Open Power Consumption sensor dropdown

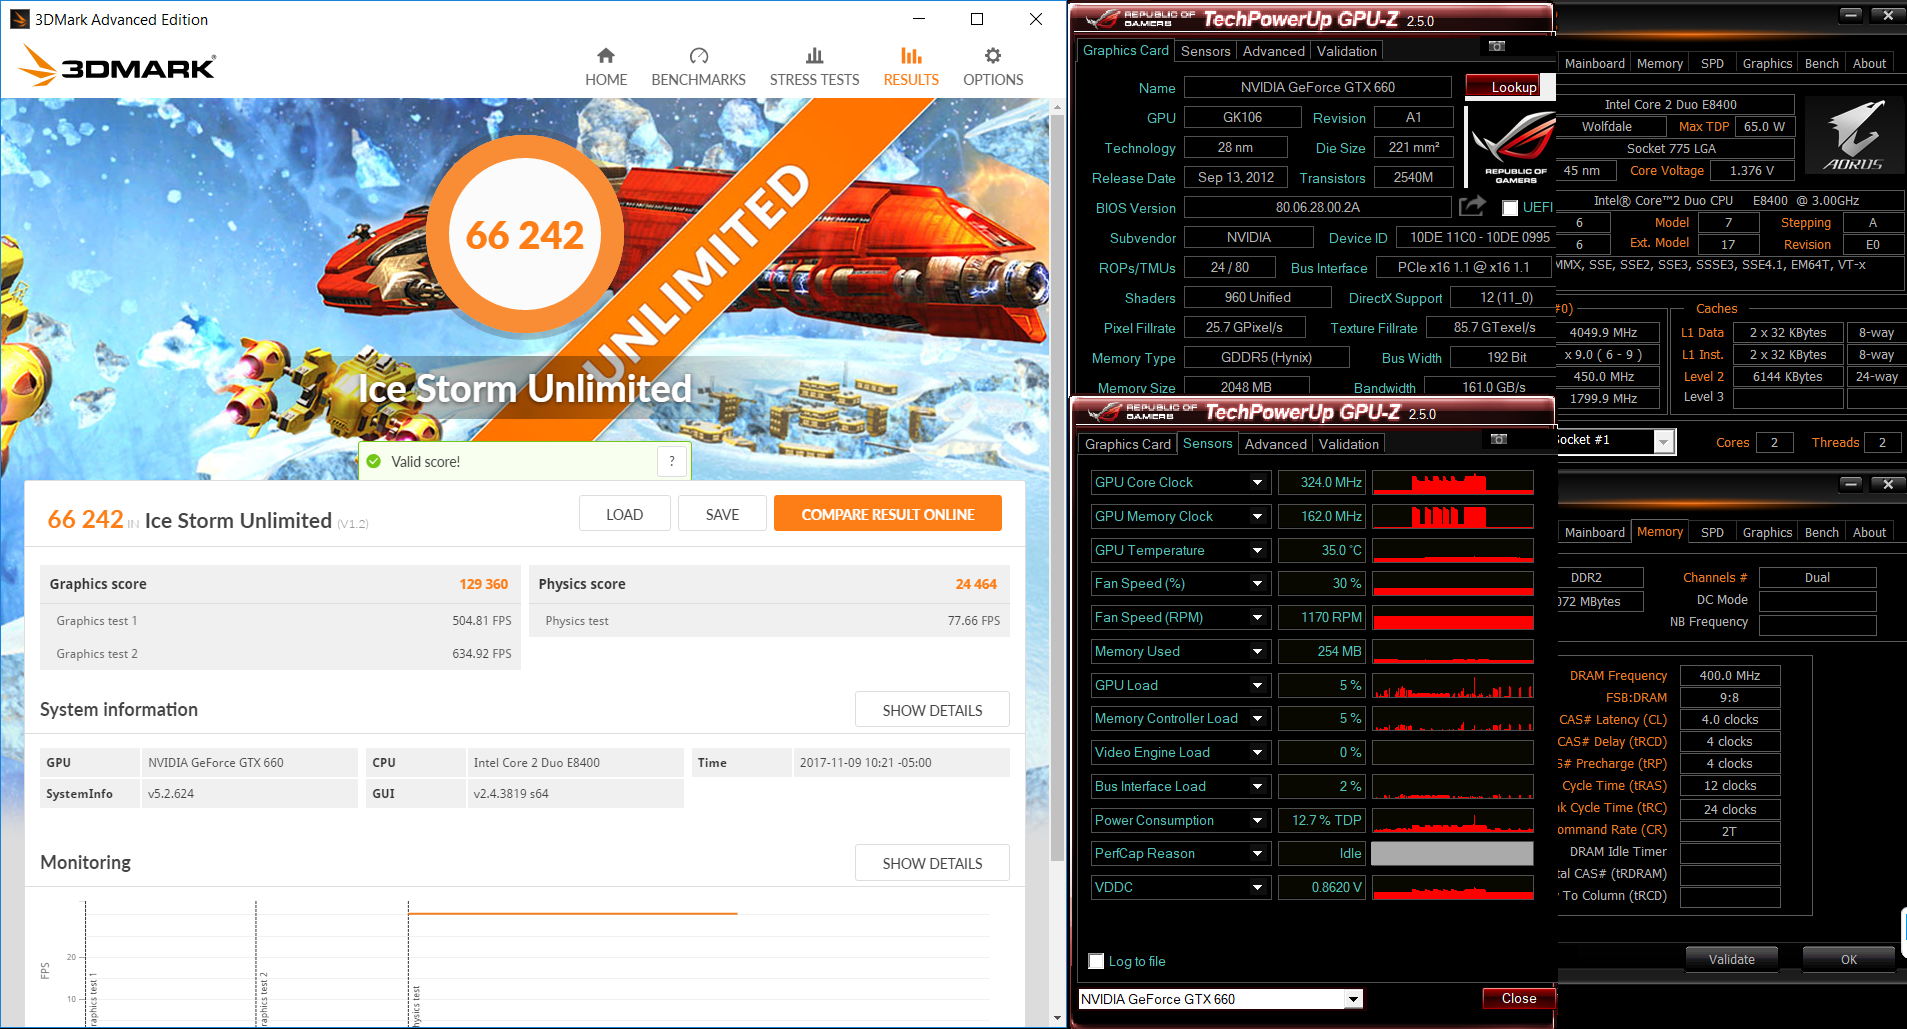(x=1258, y=821)
